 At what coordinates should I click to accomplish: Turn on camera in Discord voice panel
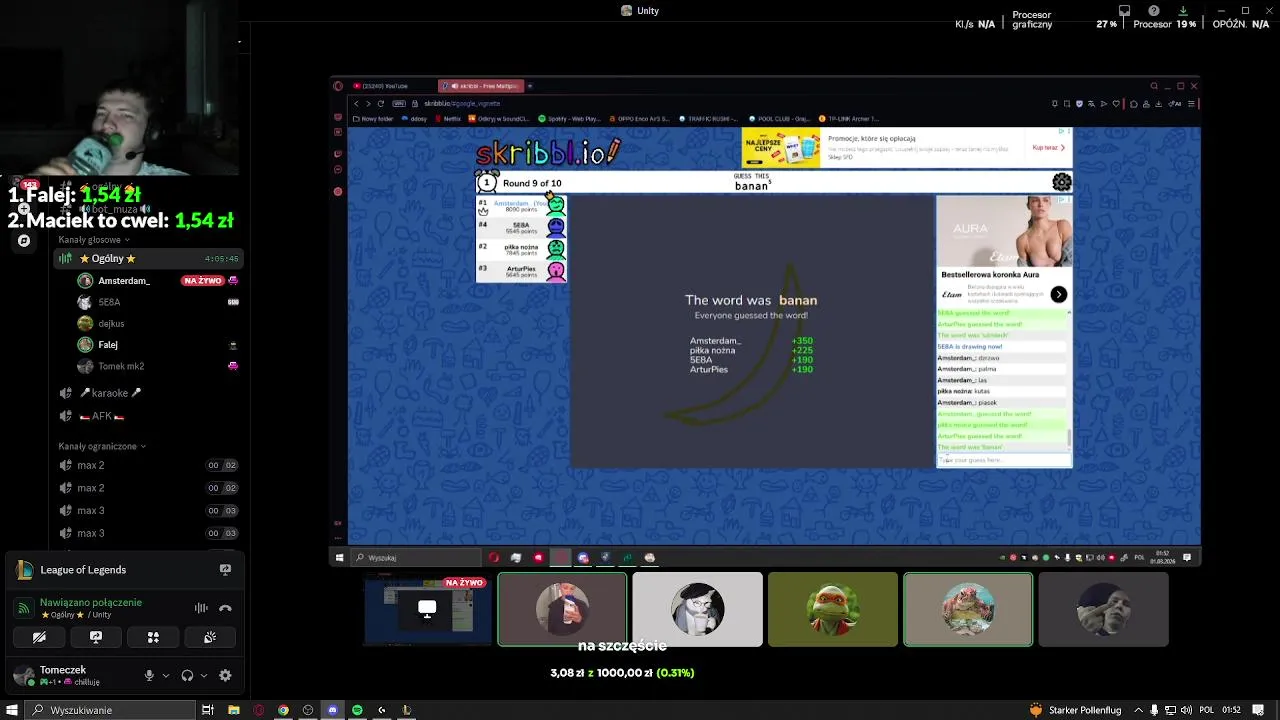(39, 637)
